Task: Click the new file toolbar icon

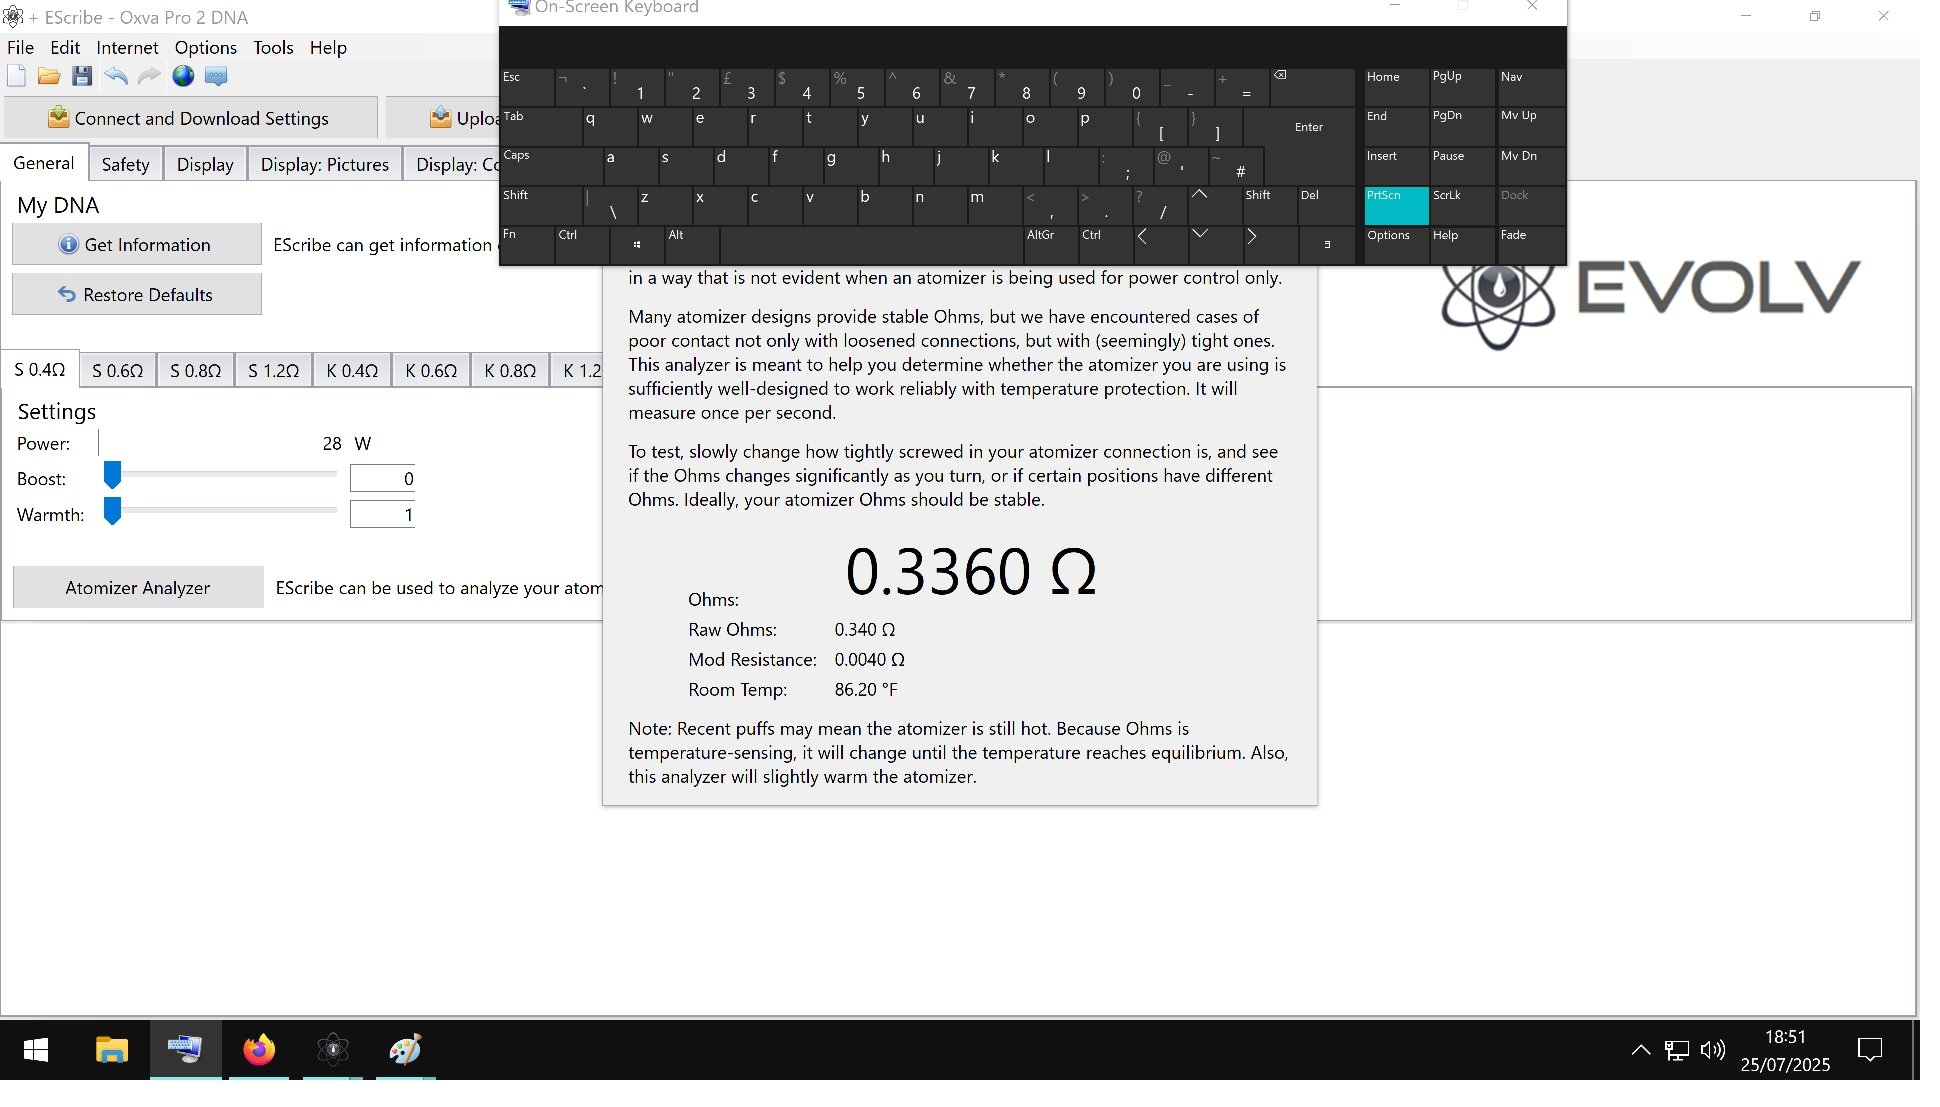Action: 16,76
